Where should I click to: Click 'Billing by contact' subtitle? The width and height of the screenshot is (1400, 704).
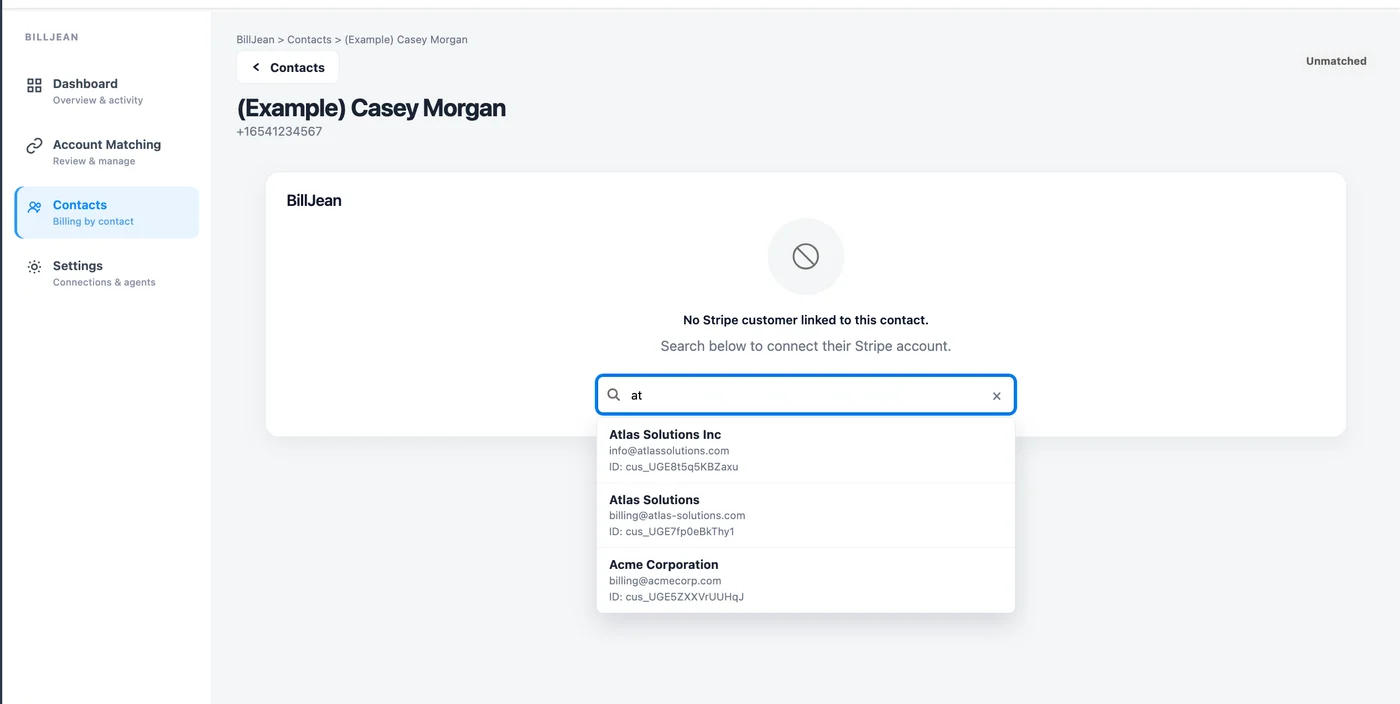[x=93, y=221]
